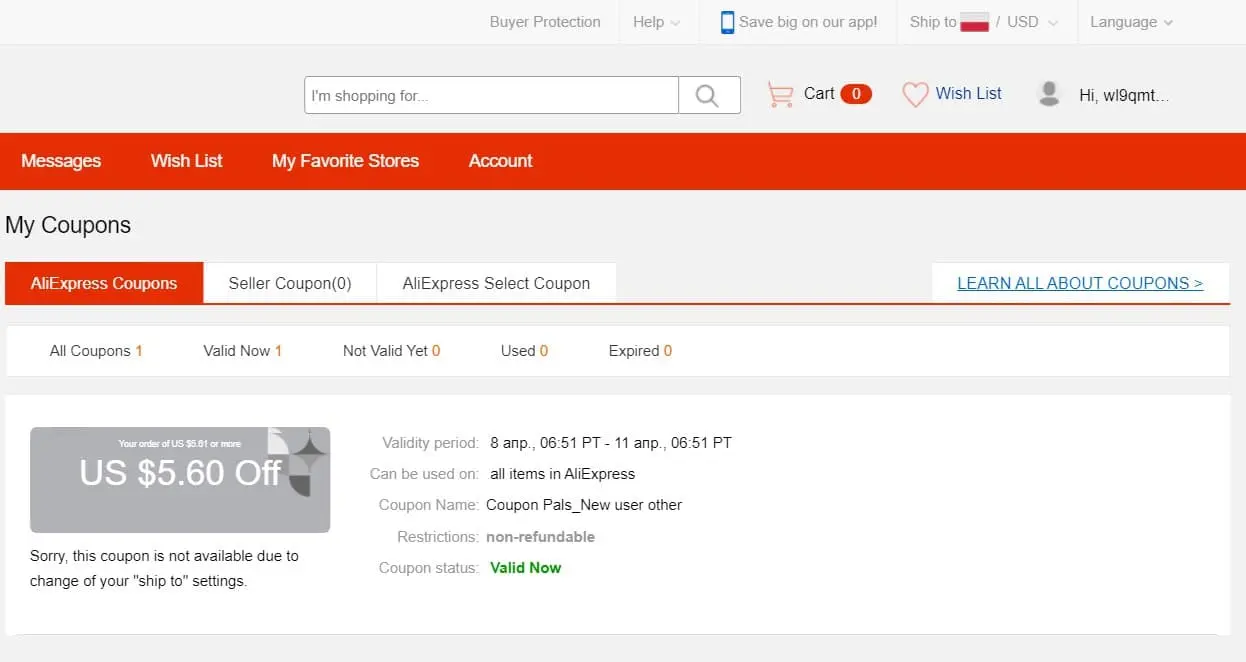Open Account in the red navigation bar

click(x=501, y=161)
